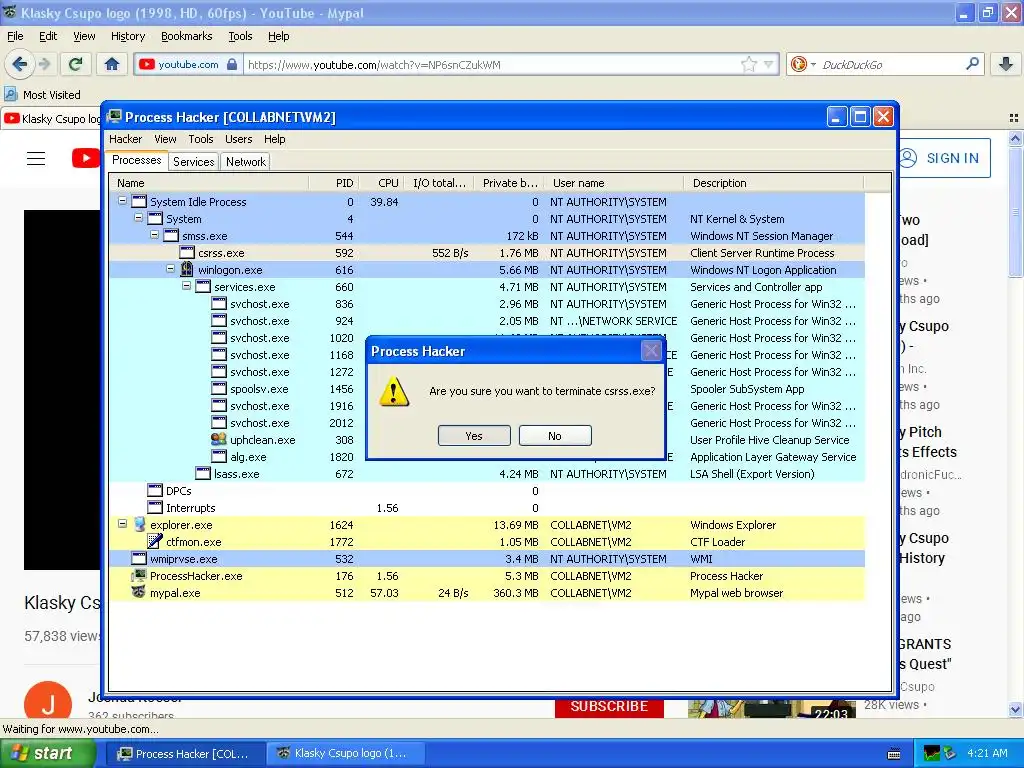Select the DPCs row

point(487,491)
